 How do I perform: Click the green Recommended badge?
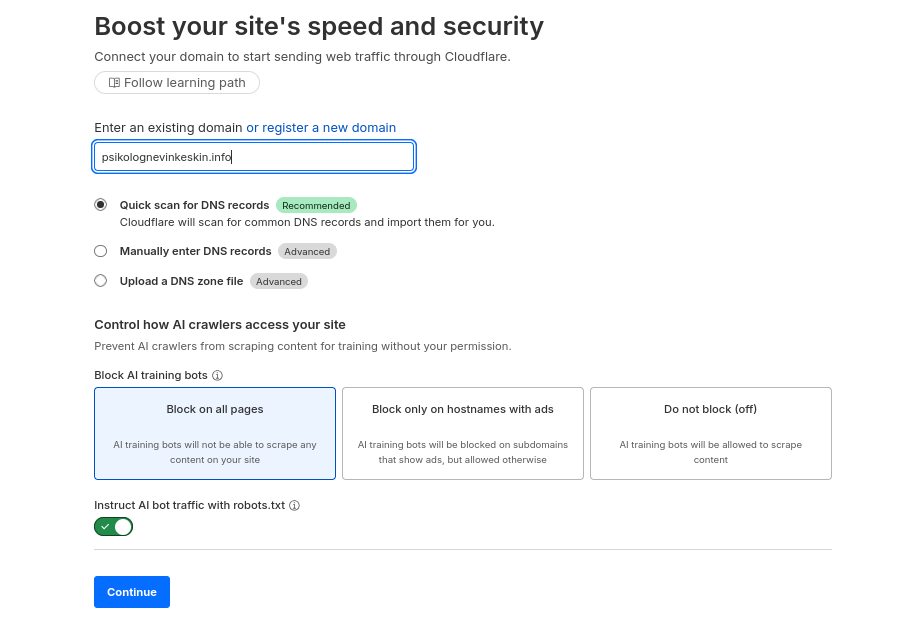(316, 206)
